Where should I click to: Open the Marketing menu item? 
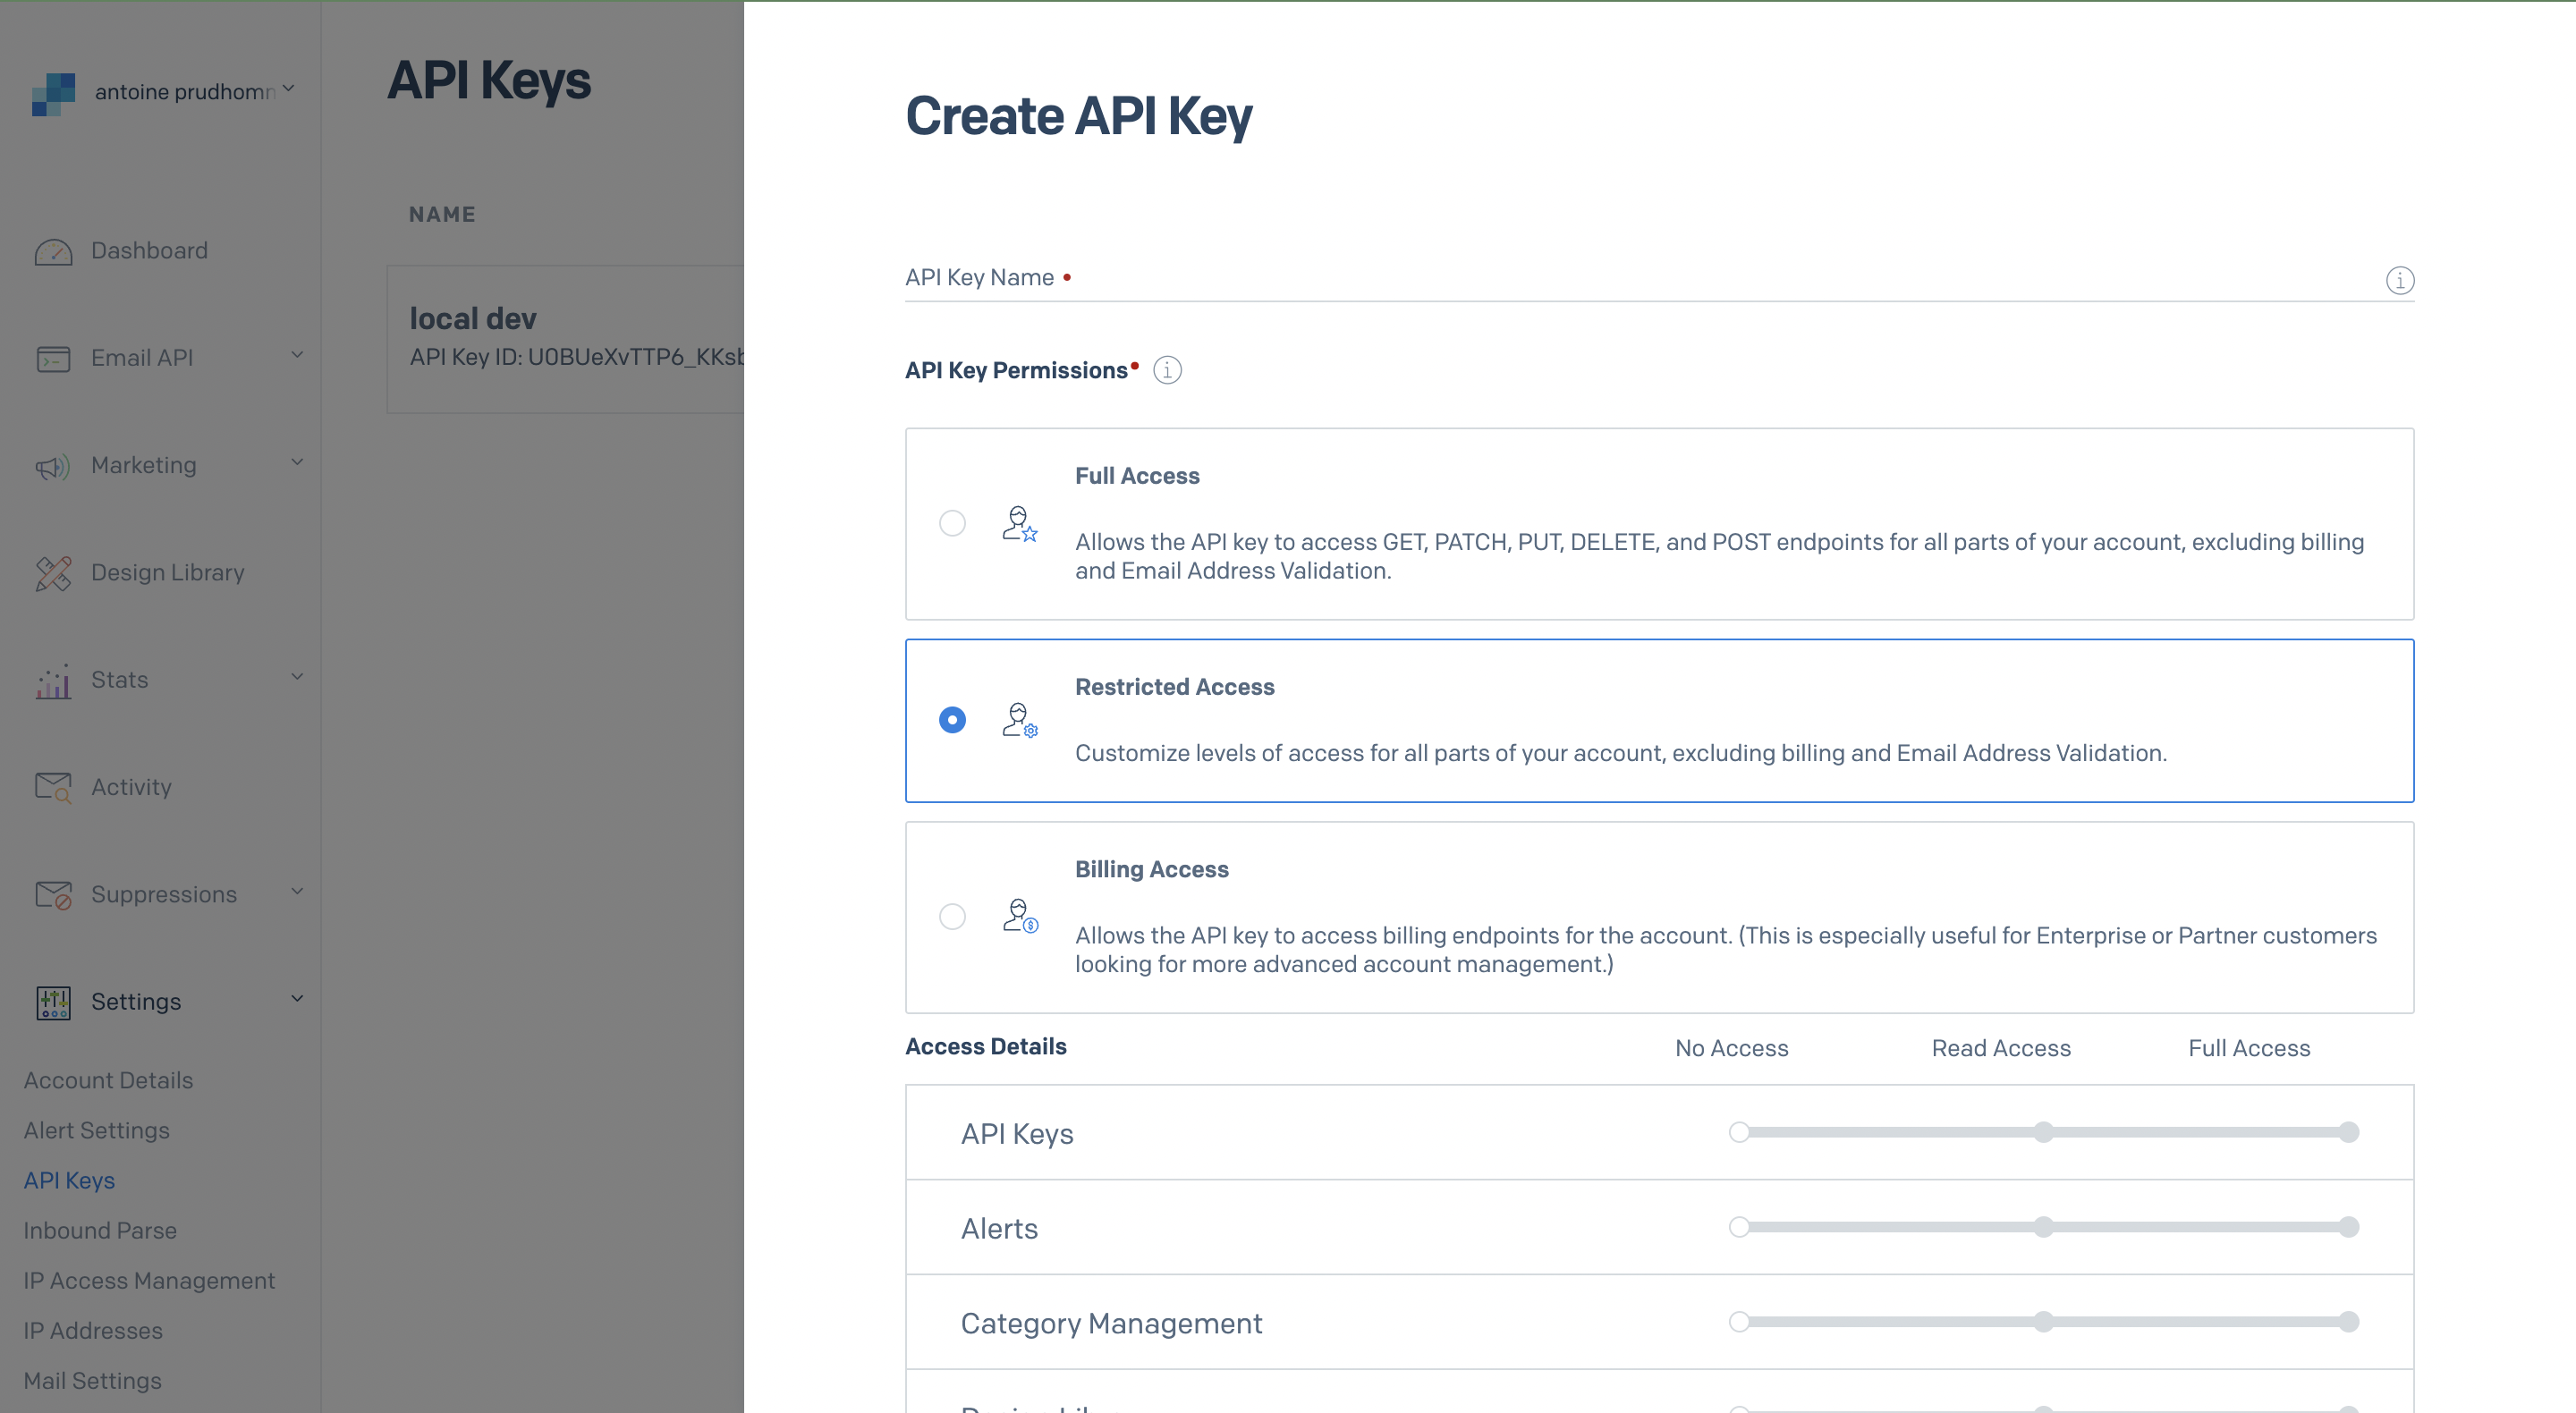(143, 466)
